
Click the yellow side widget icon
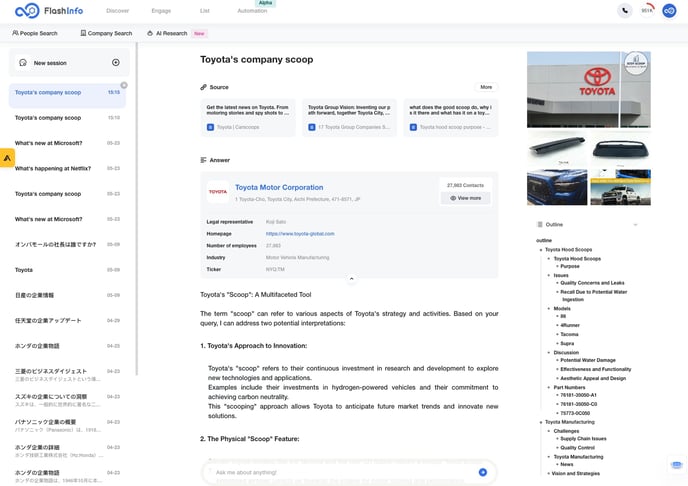tap(7, 158)
